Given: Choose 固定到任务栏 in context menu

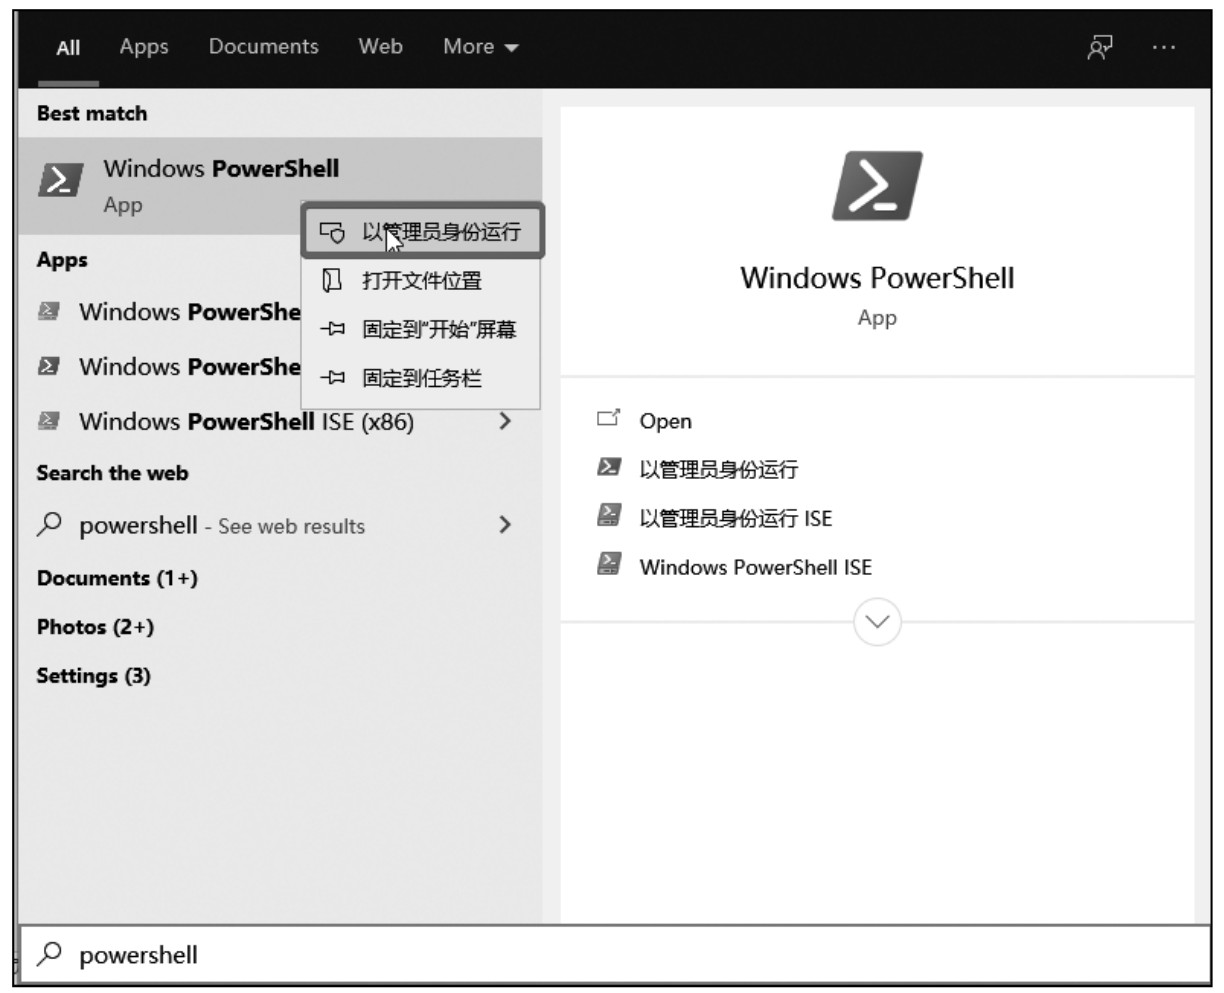Looking at the screenshot, I should pos(422,379).
